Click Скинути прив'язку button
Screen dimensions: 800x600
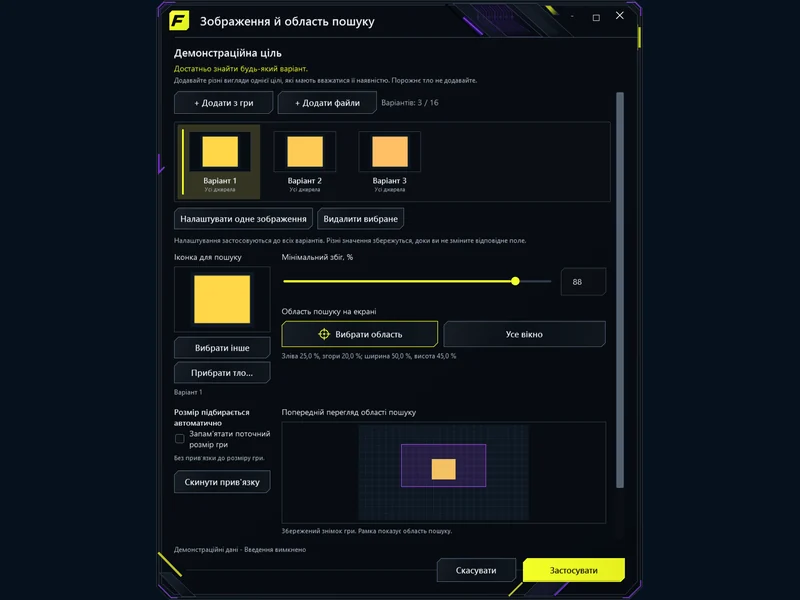tap(222, 482)
